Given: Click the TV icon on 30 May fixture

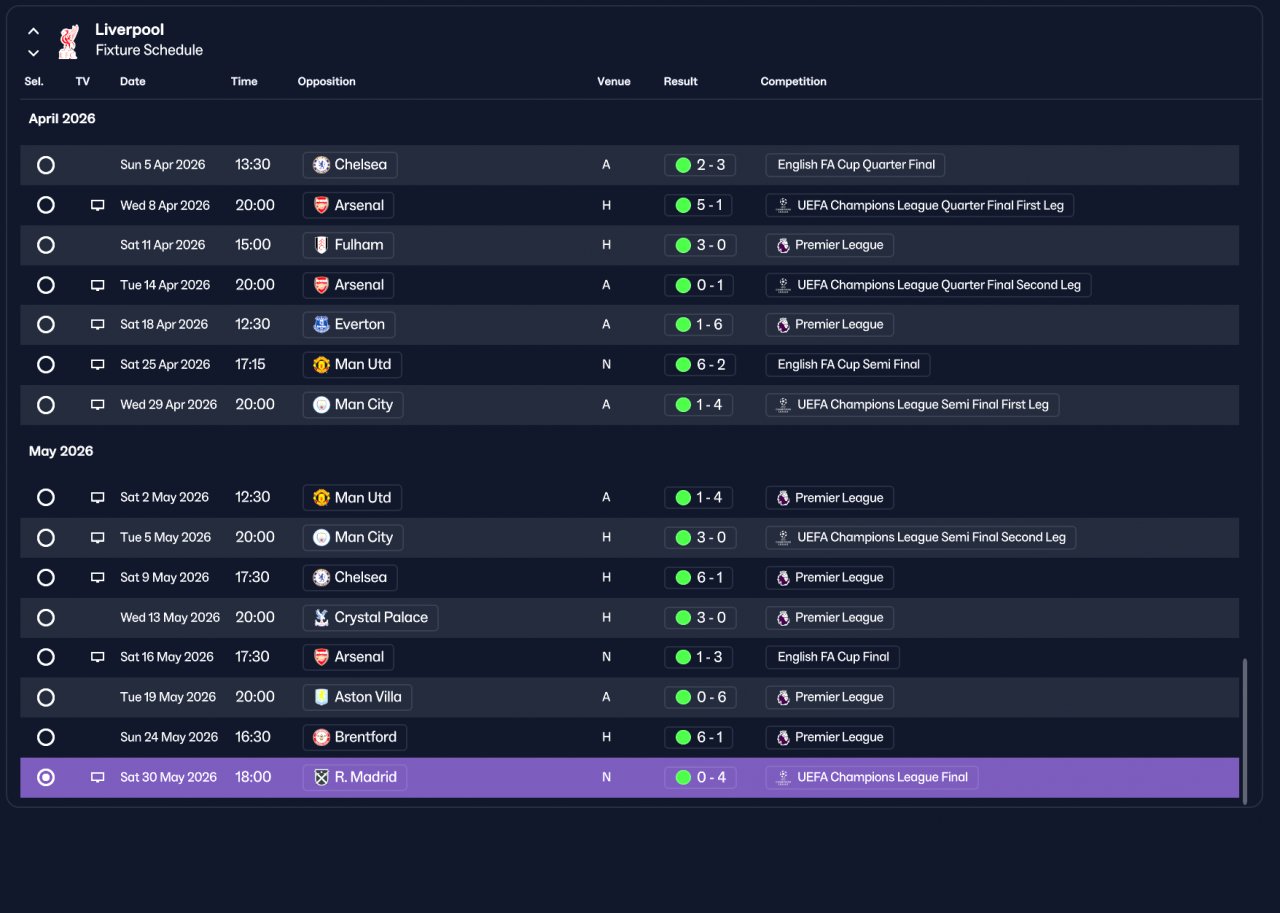Looking at the screenshot, I should point(98,777).
